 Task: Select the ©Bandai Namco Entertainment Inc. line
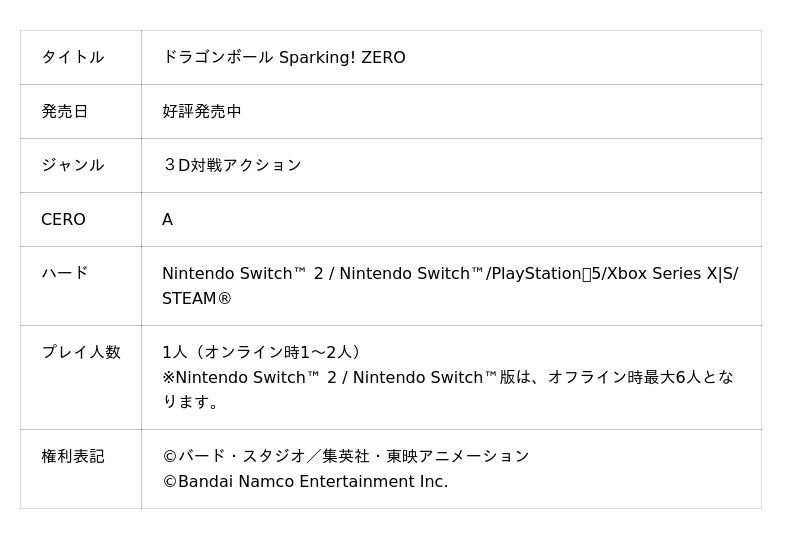click(x=305, y=481)
